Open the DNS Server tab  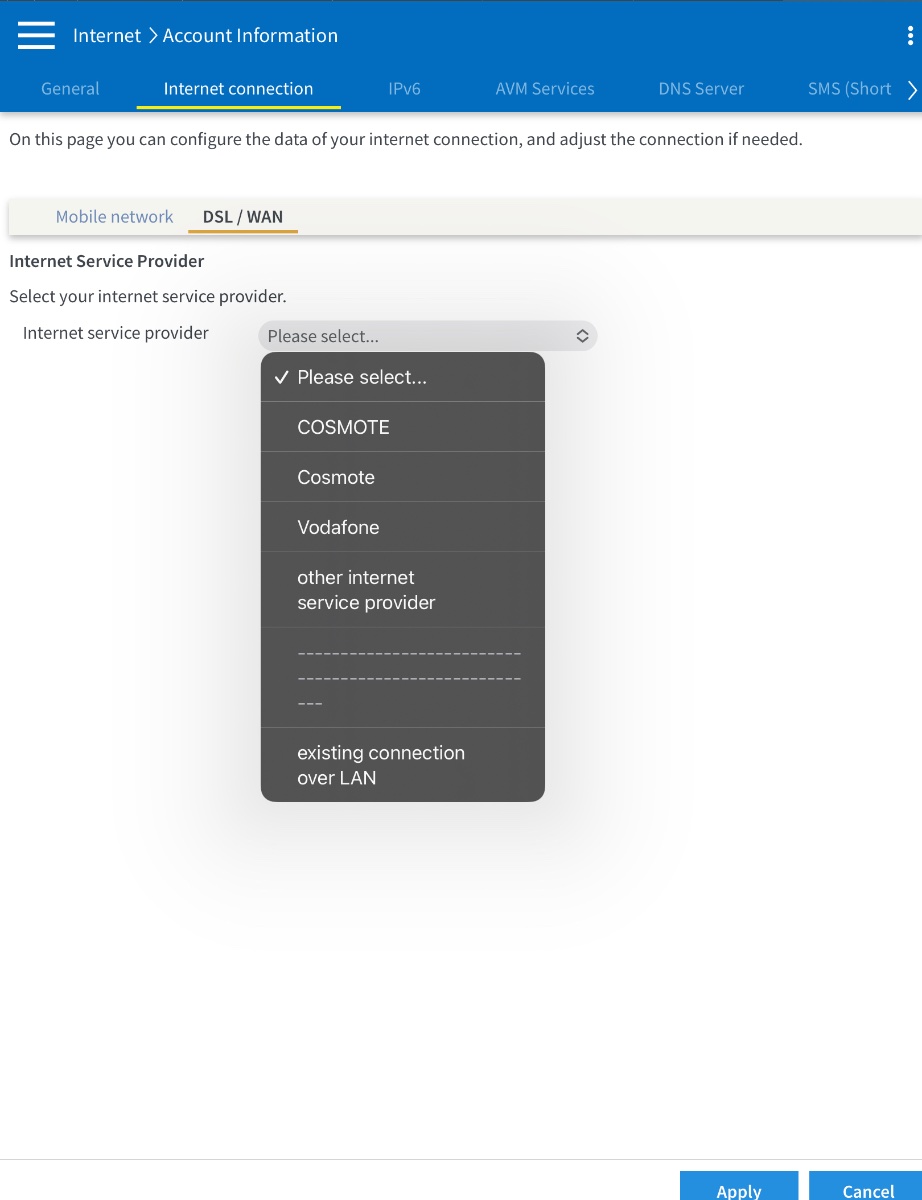(x=701, y=89)
